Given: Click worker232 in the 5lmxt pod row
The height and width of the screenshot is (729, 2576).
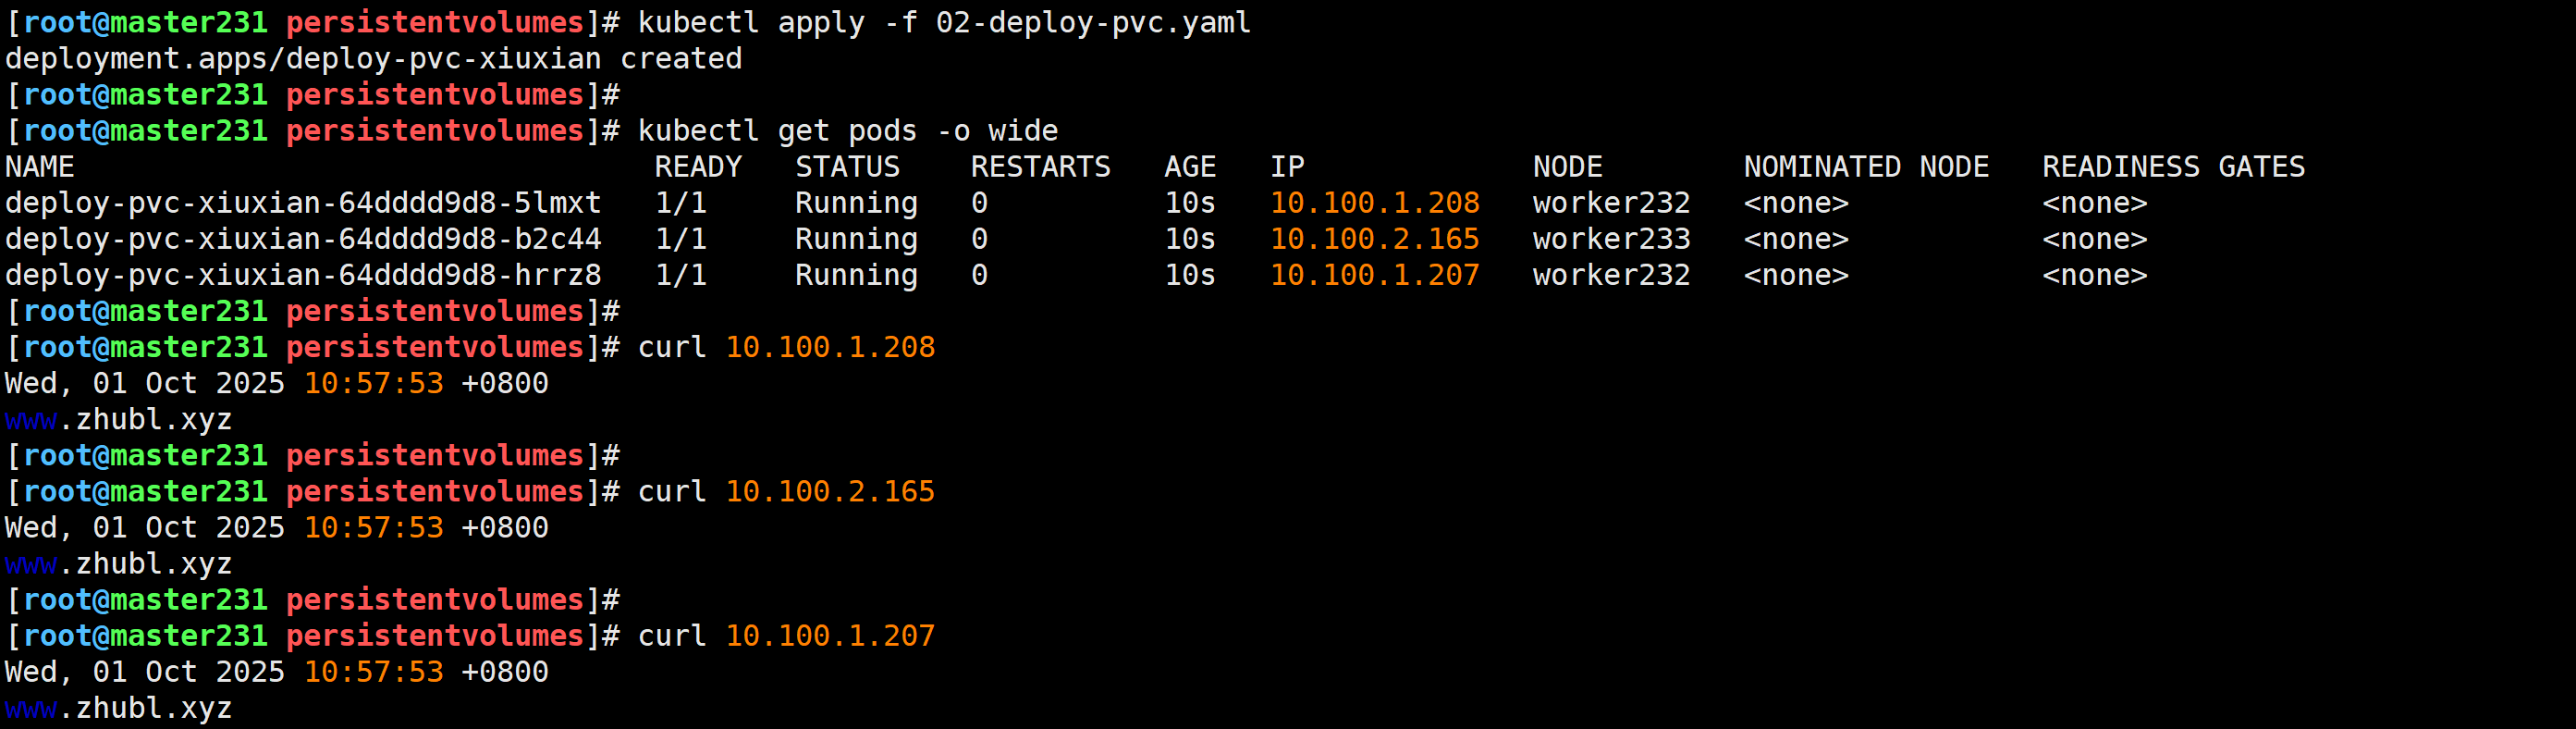Looking at the screenshot, I should click(1612, 203).
